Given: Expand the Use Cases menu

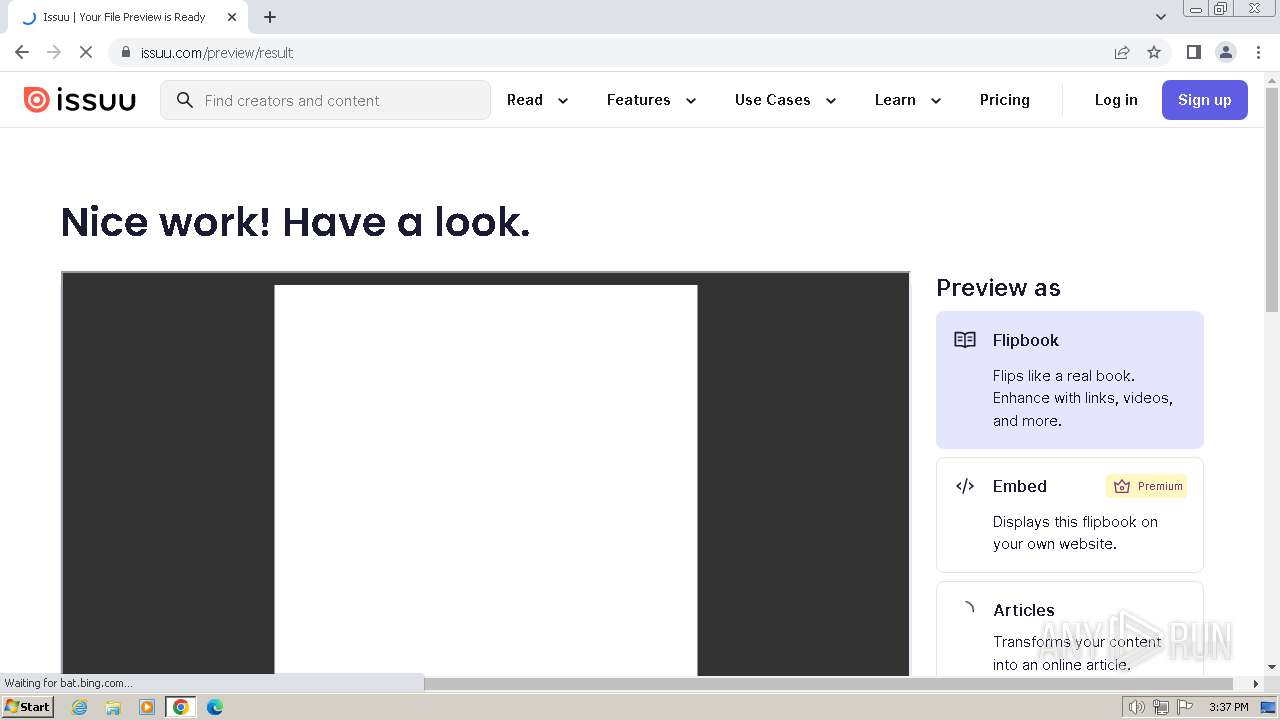Looking at the screenshot, I should tap(785, 100).
